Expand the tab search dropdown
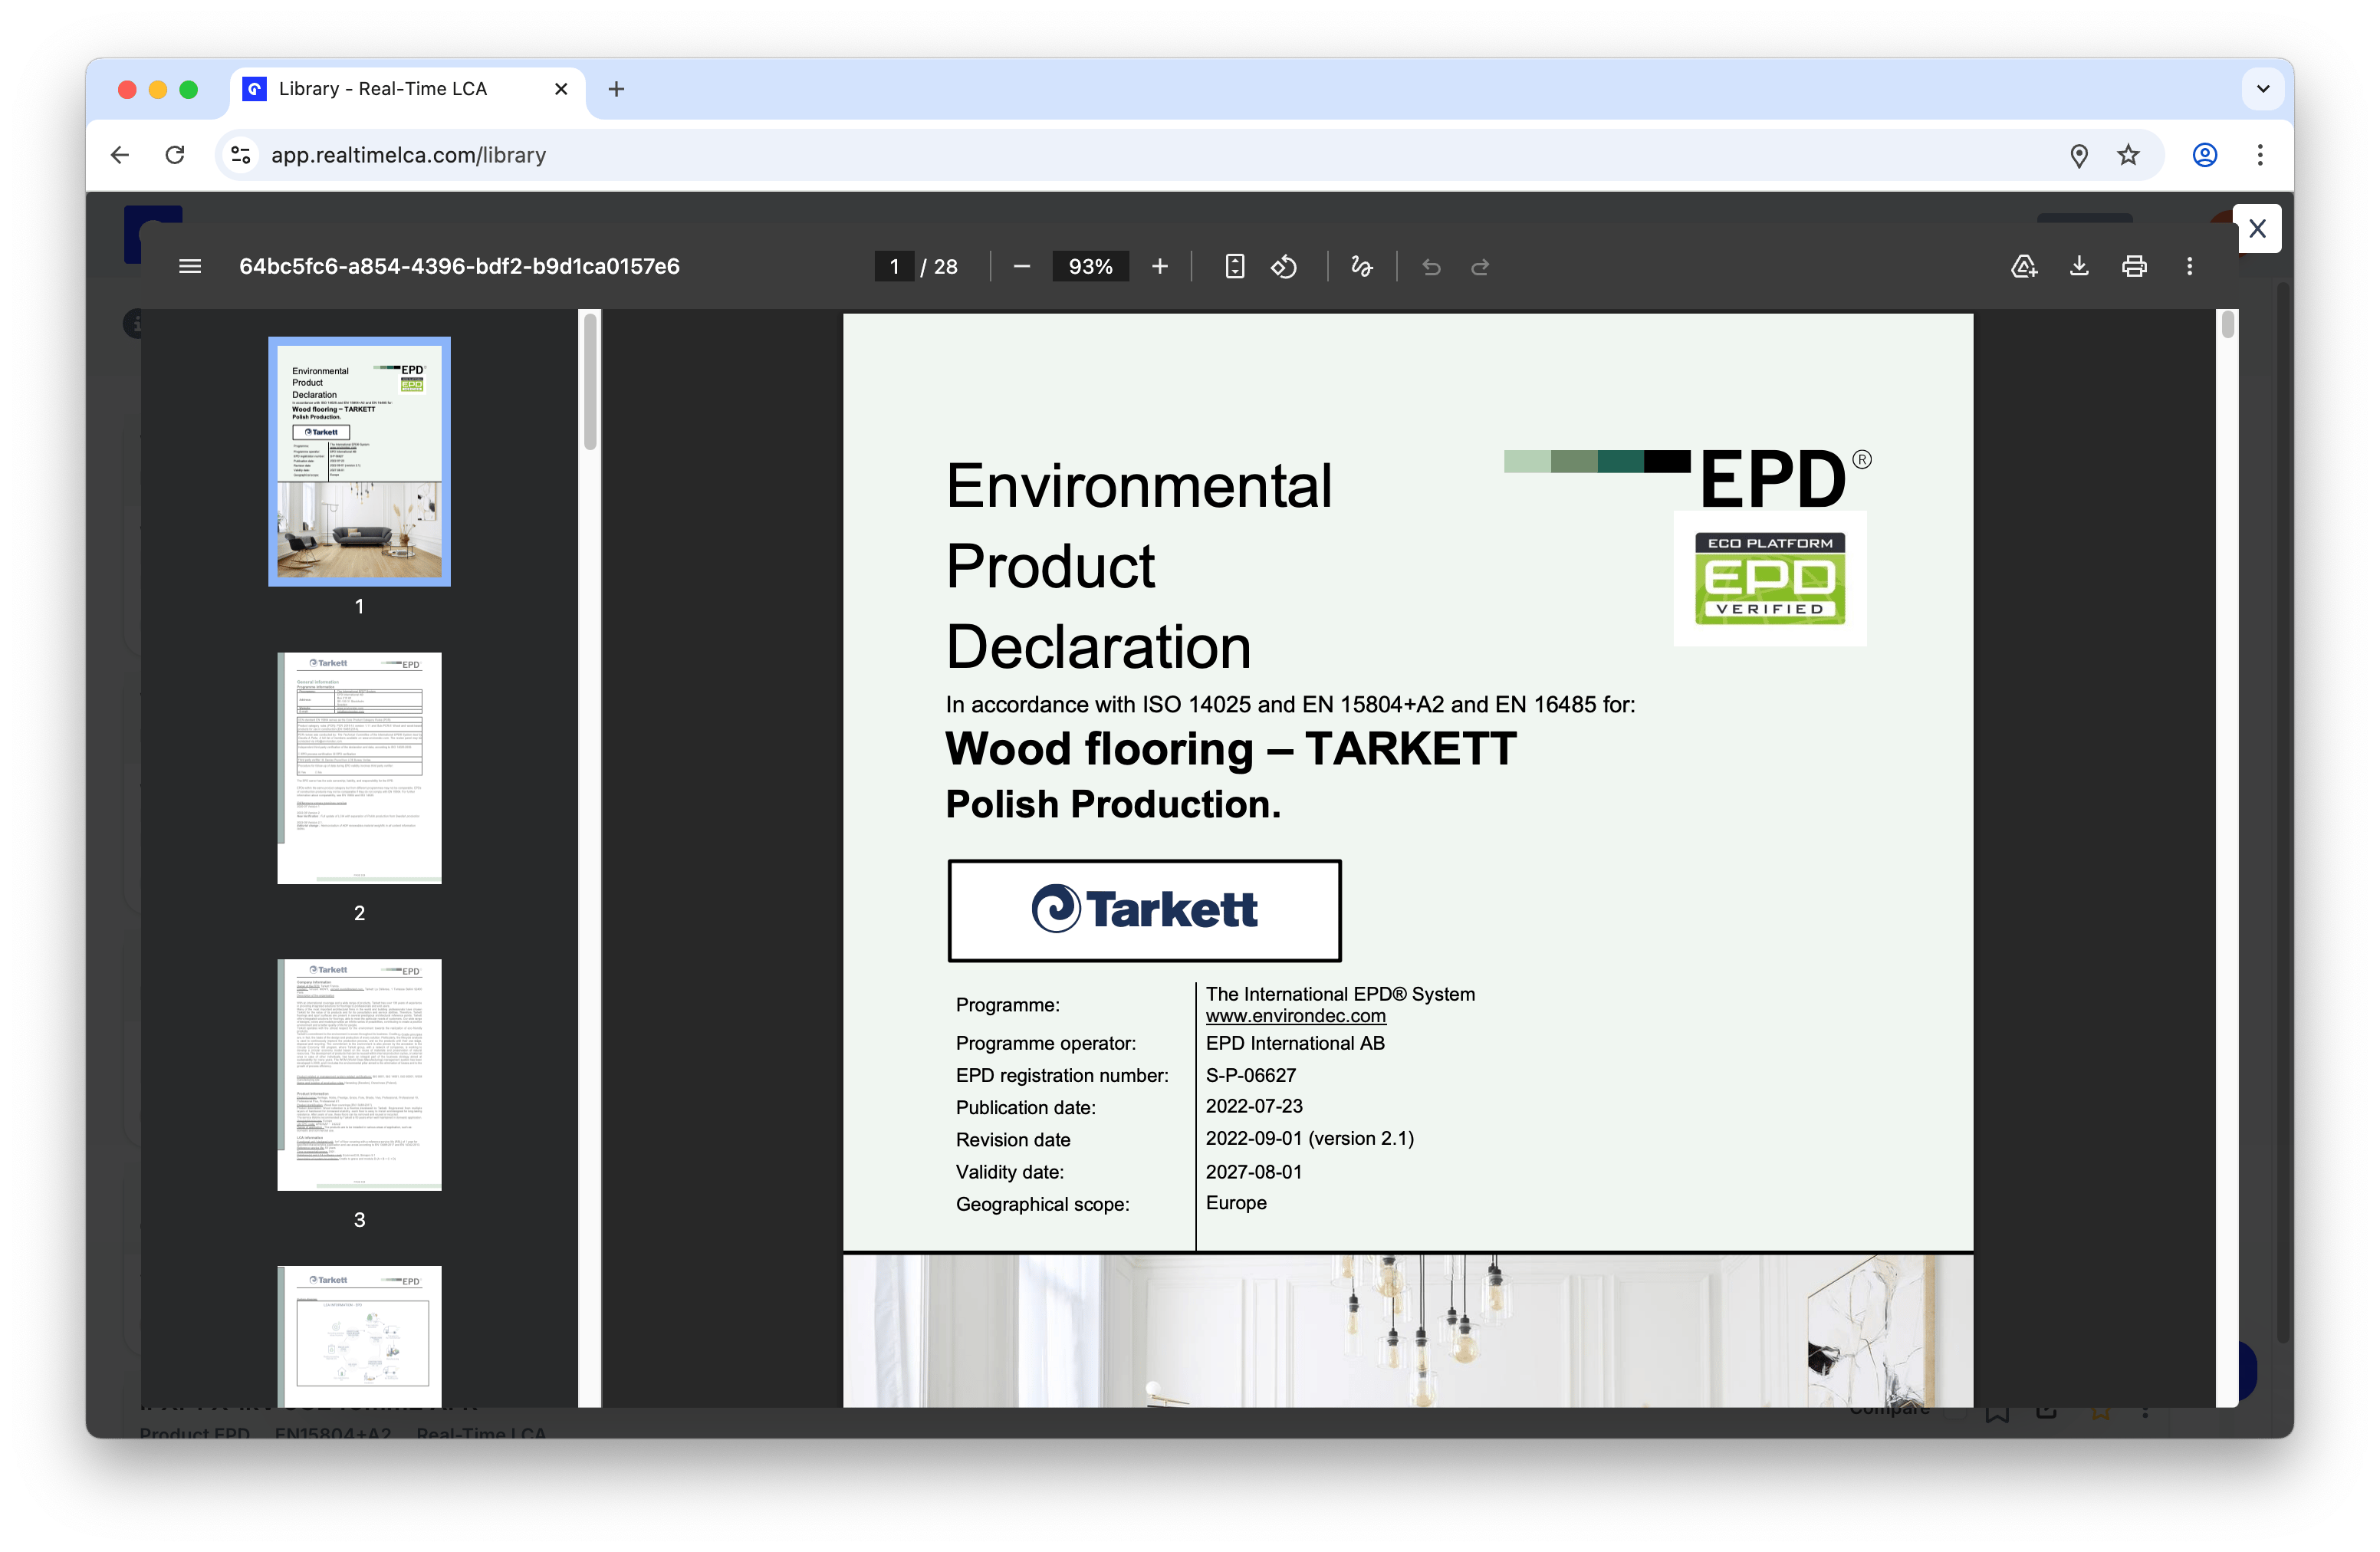This screenshot has width=2380, height=1552. coord(2263,89)
